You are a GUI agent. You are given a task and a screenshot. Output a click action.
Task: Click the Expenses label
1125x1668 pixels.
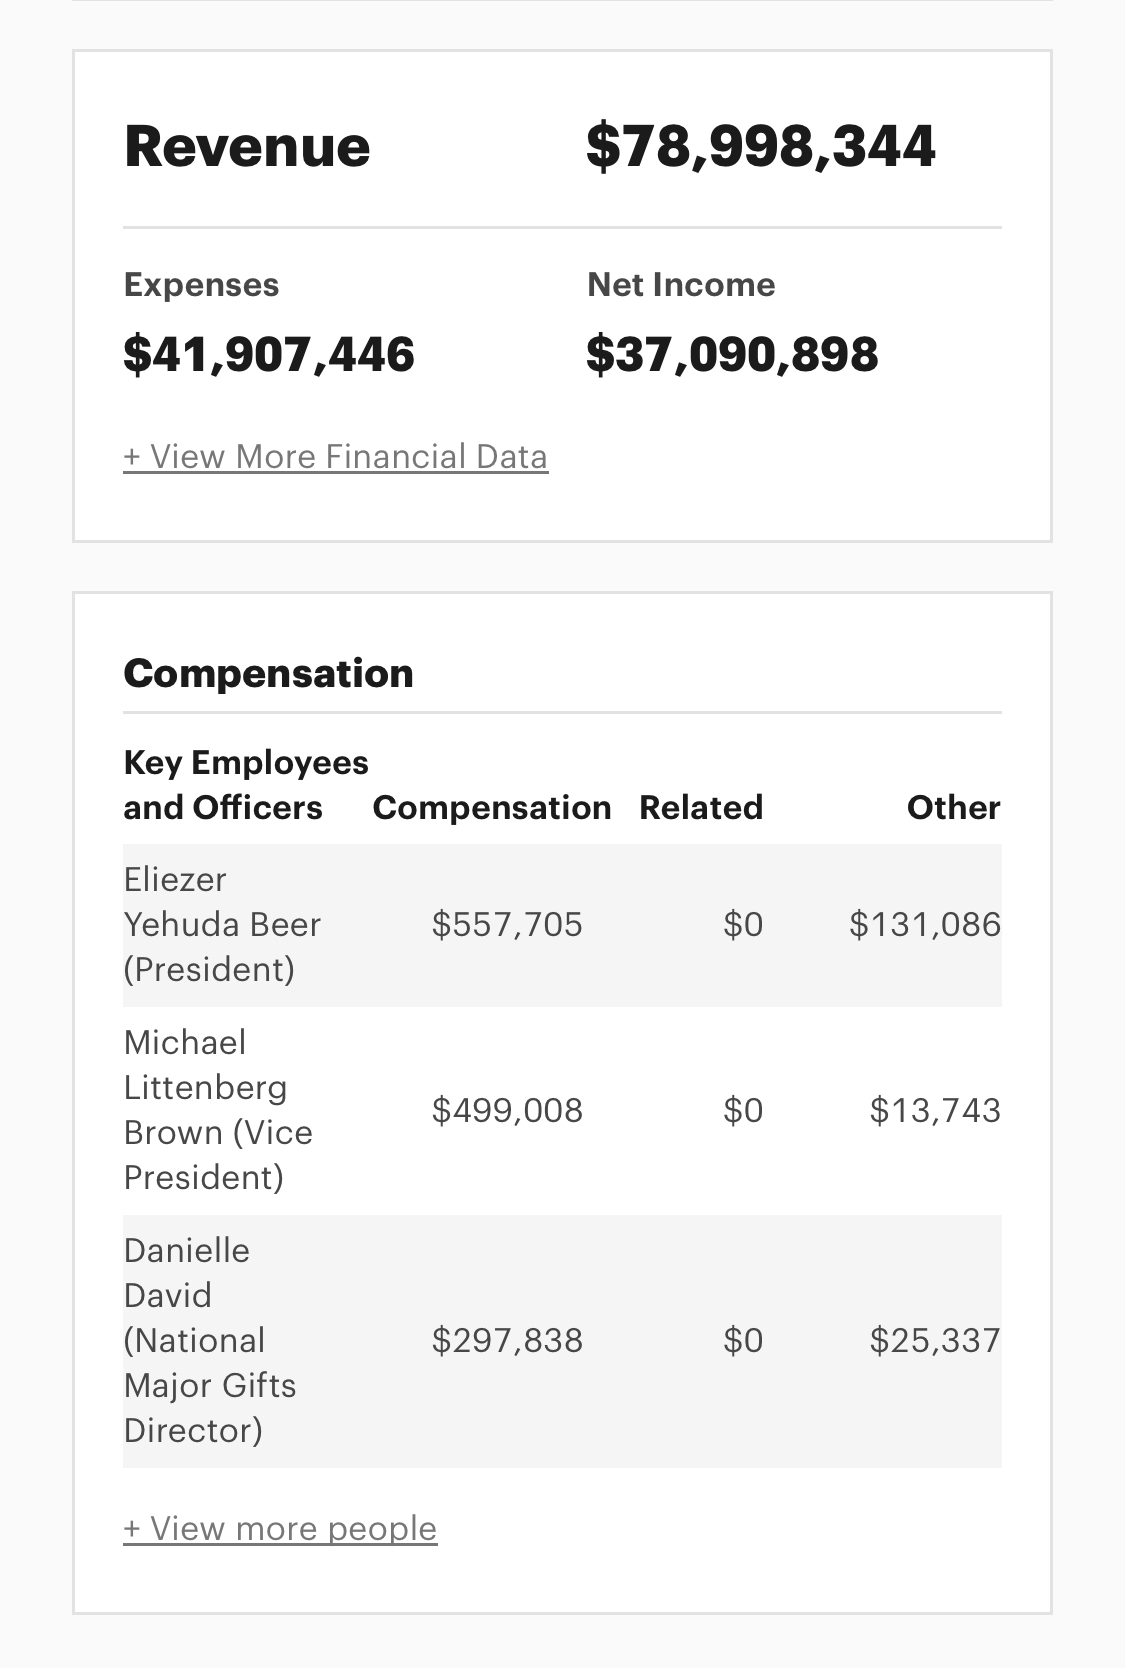pyautogui.click(x=201, y=285)
